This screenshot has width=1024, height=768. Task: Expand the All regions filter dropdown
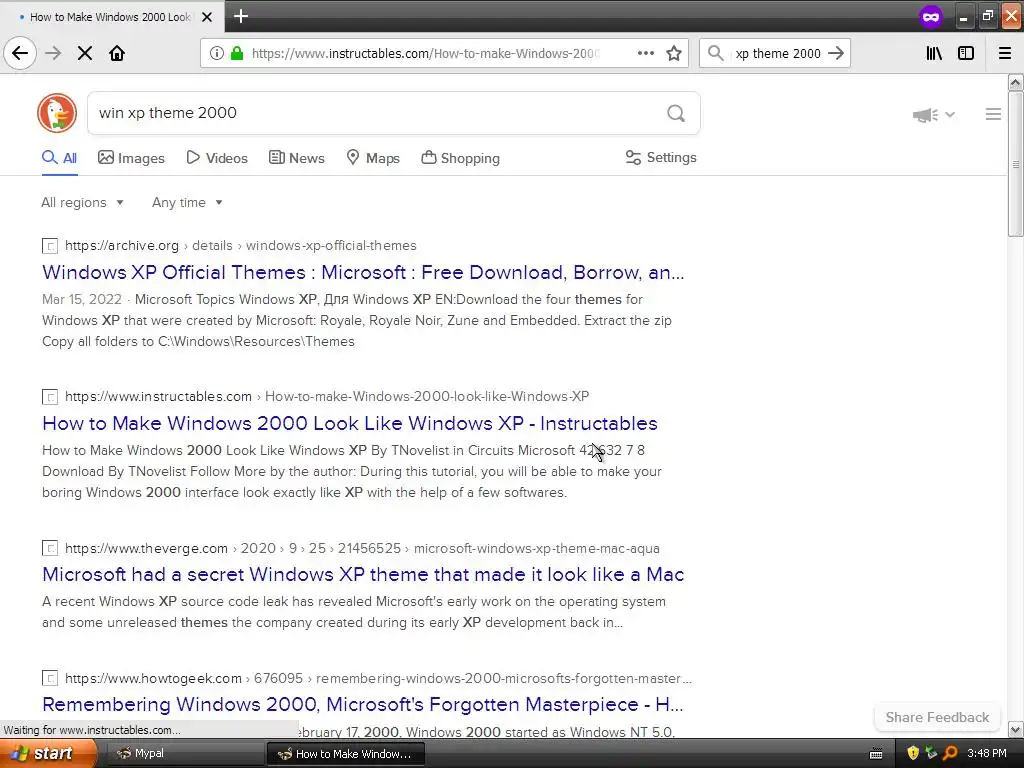(82, 202)
